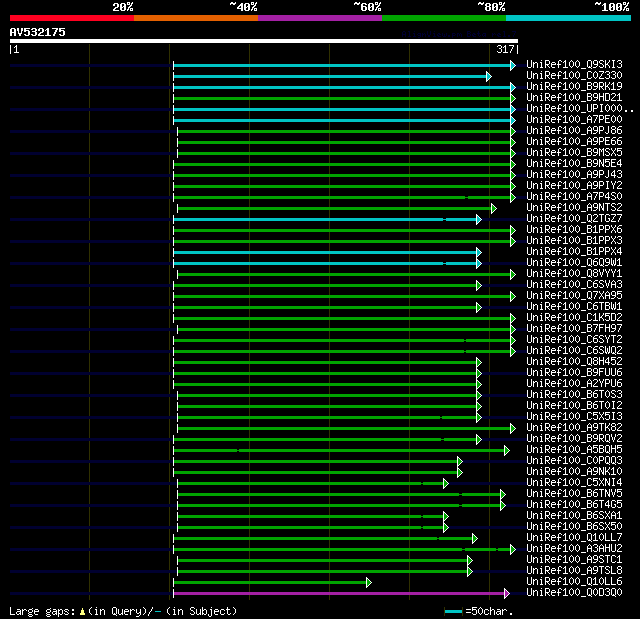The image size is (640, 619).
Task: Select the UniRef100_B6T0S3 hit
Action: click(x=574, y=395)
